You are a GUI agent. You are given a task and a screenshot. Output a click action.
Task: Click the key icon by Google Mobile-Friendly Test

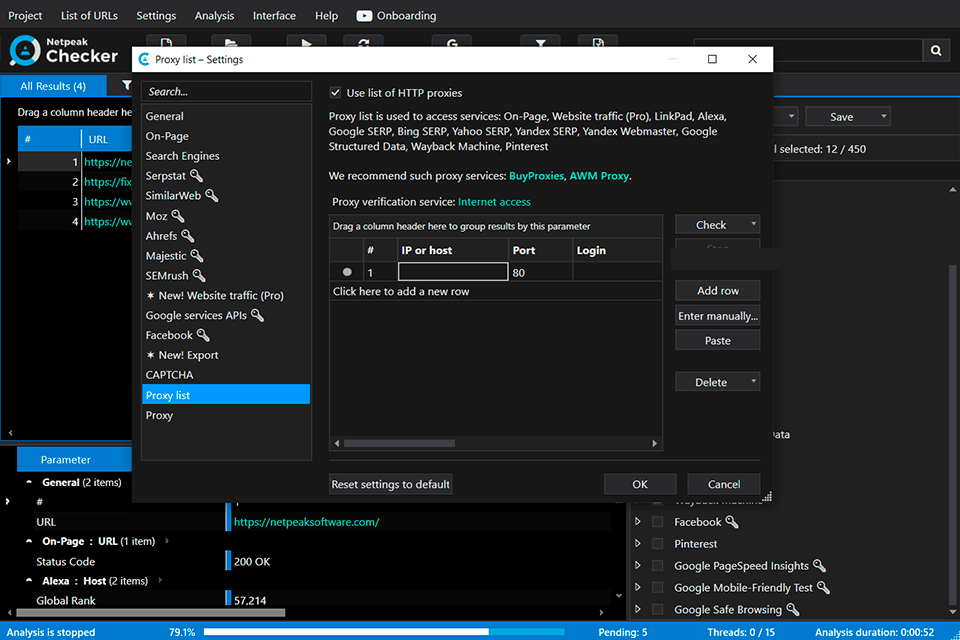point(823,588)
